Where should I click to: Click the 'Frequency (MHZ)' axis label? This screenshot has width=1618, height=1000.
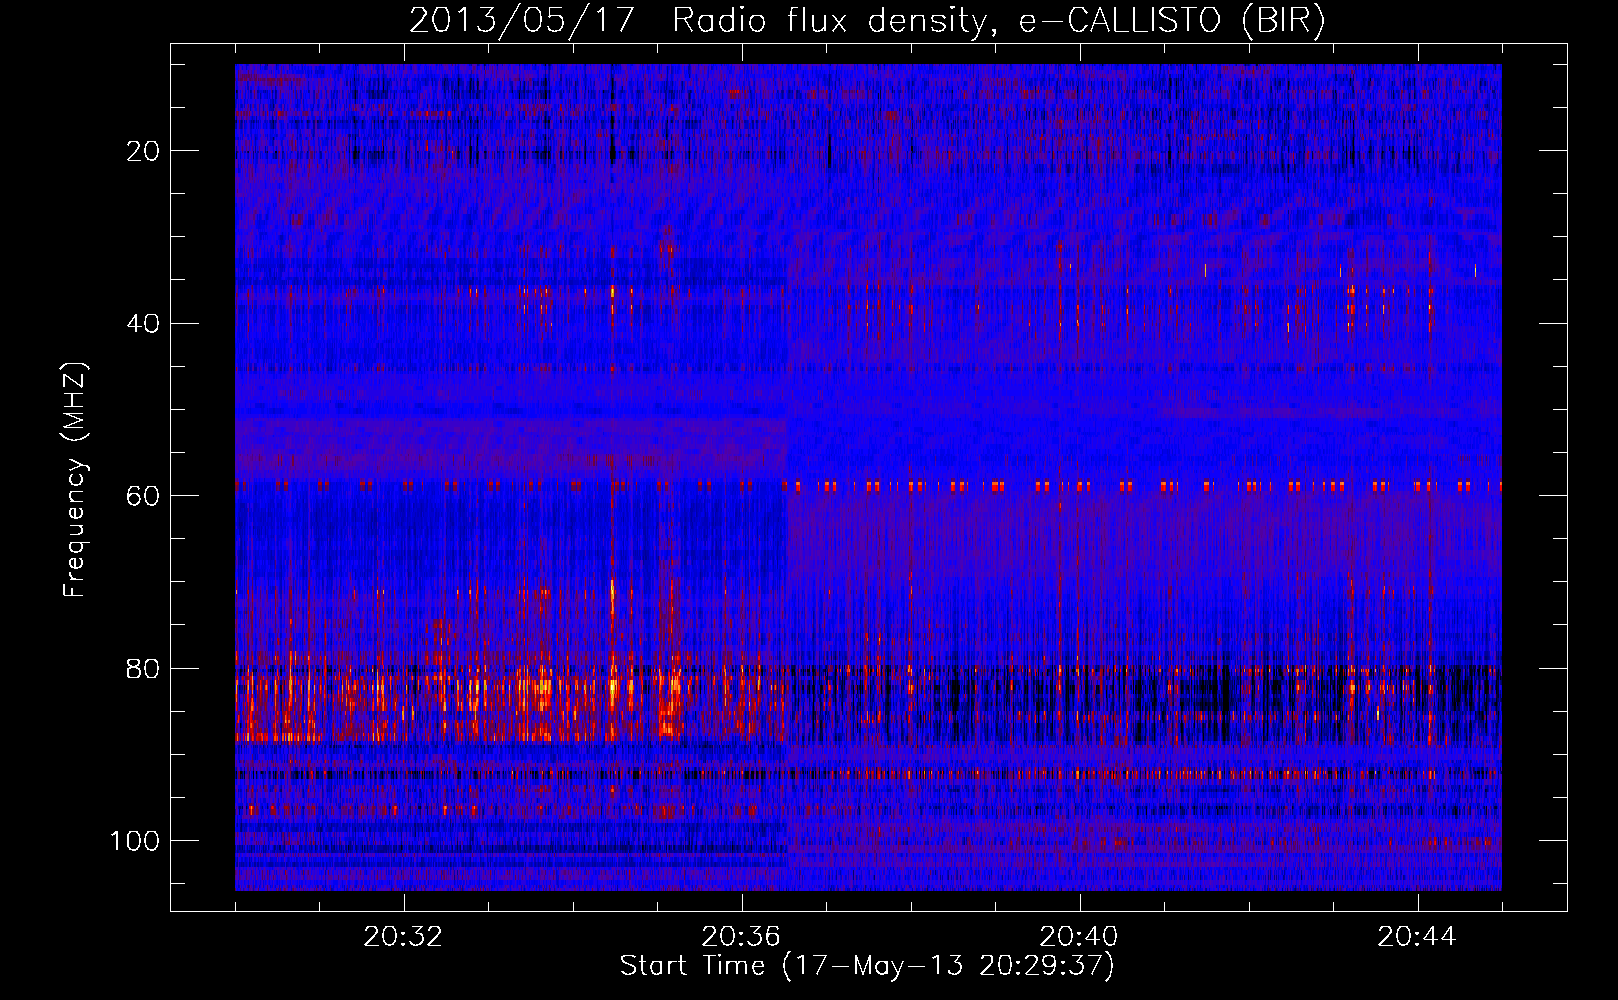point(75,480)
